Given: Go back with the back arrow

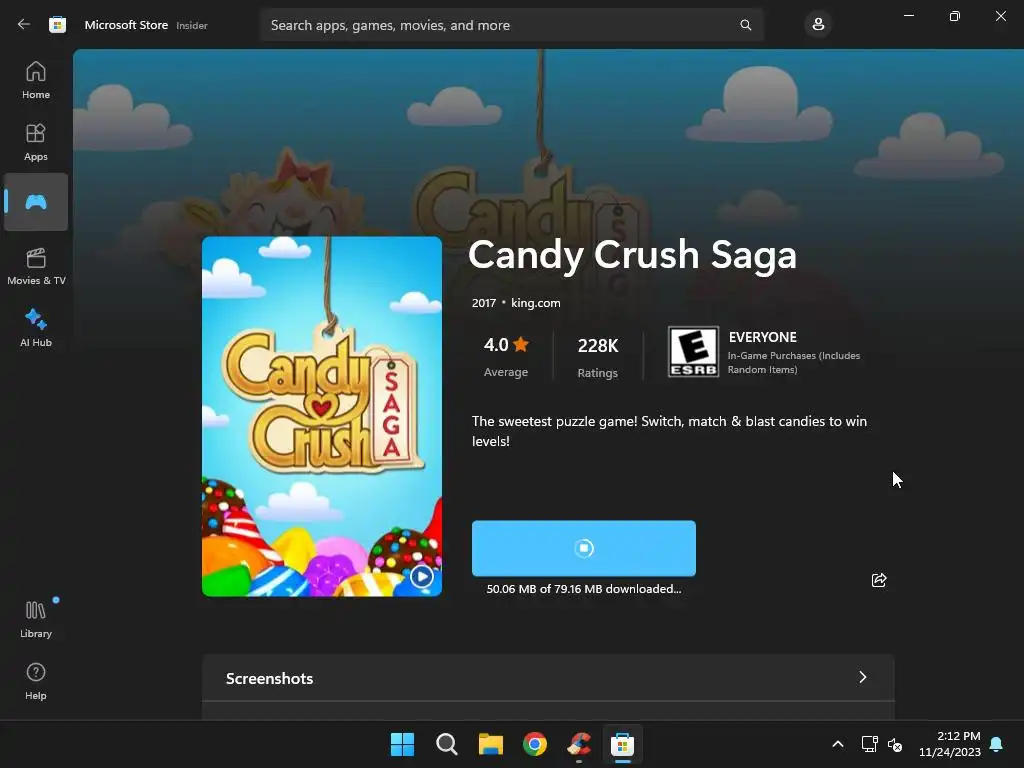Looking at the screenshot, I should [x=24, y=25].
